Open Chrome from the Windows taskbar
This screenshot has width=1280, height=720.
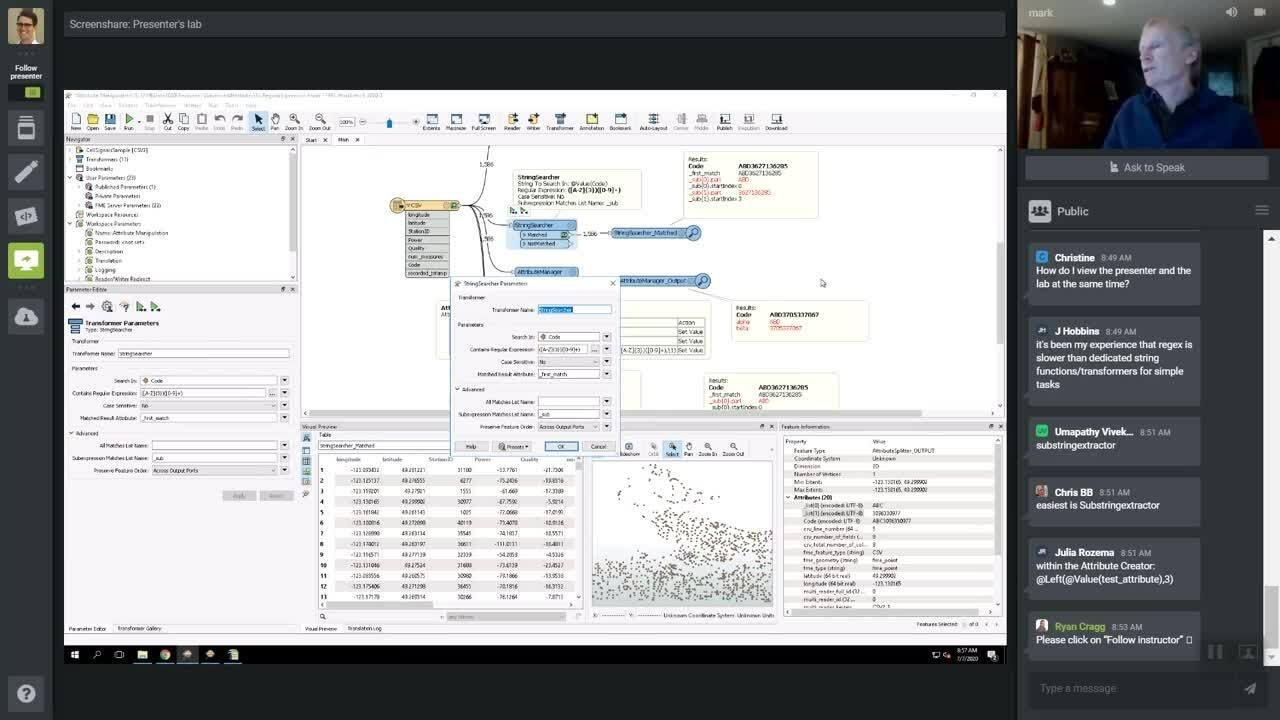(165, 655)
